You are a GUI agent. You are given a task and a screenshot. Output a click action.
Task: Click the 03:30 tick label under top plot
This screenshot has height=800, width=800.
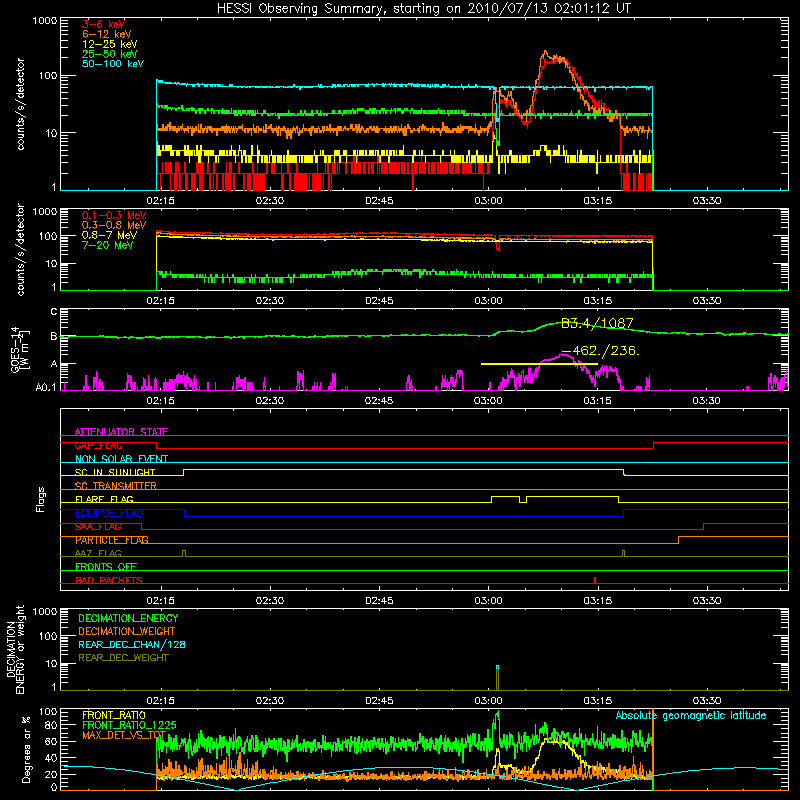(x=707, y=201)
